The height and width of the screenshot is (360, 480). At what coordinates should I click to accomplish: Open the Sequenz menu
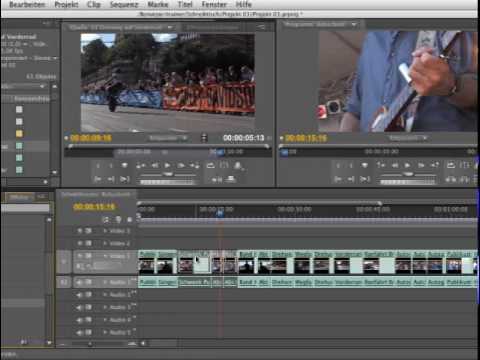(124, 5)
